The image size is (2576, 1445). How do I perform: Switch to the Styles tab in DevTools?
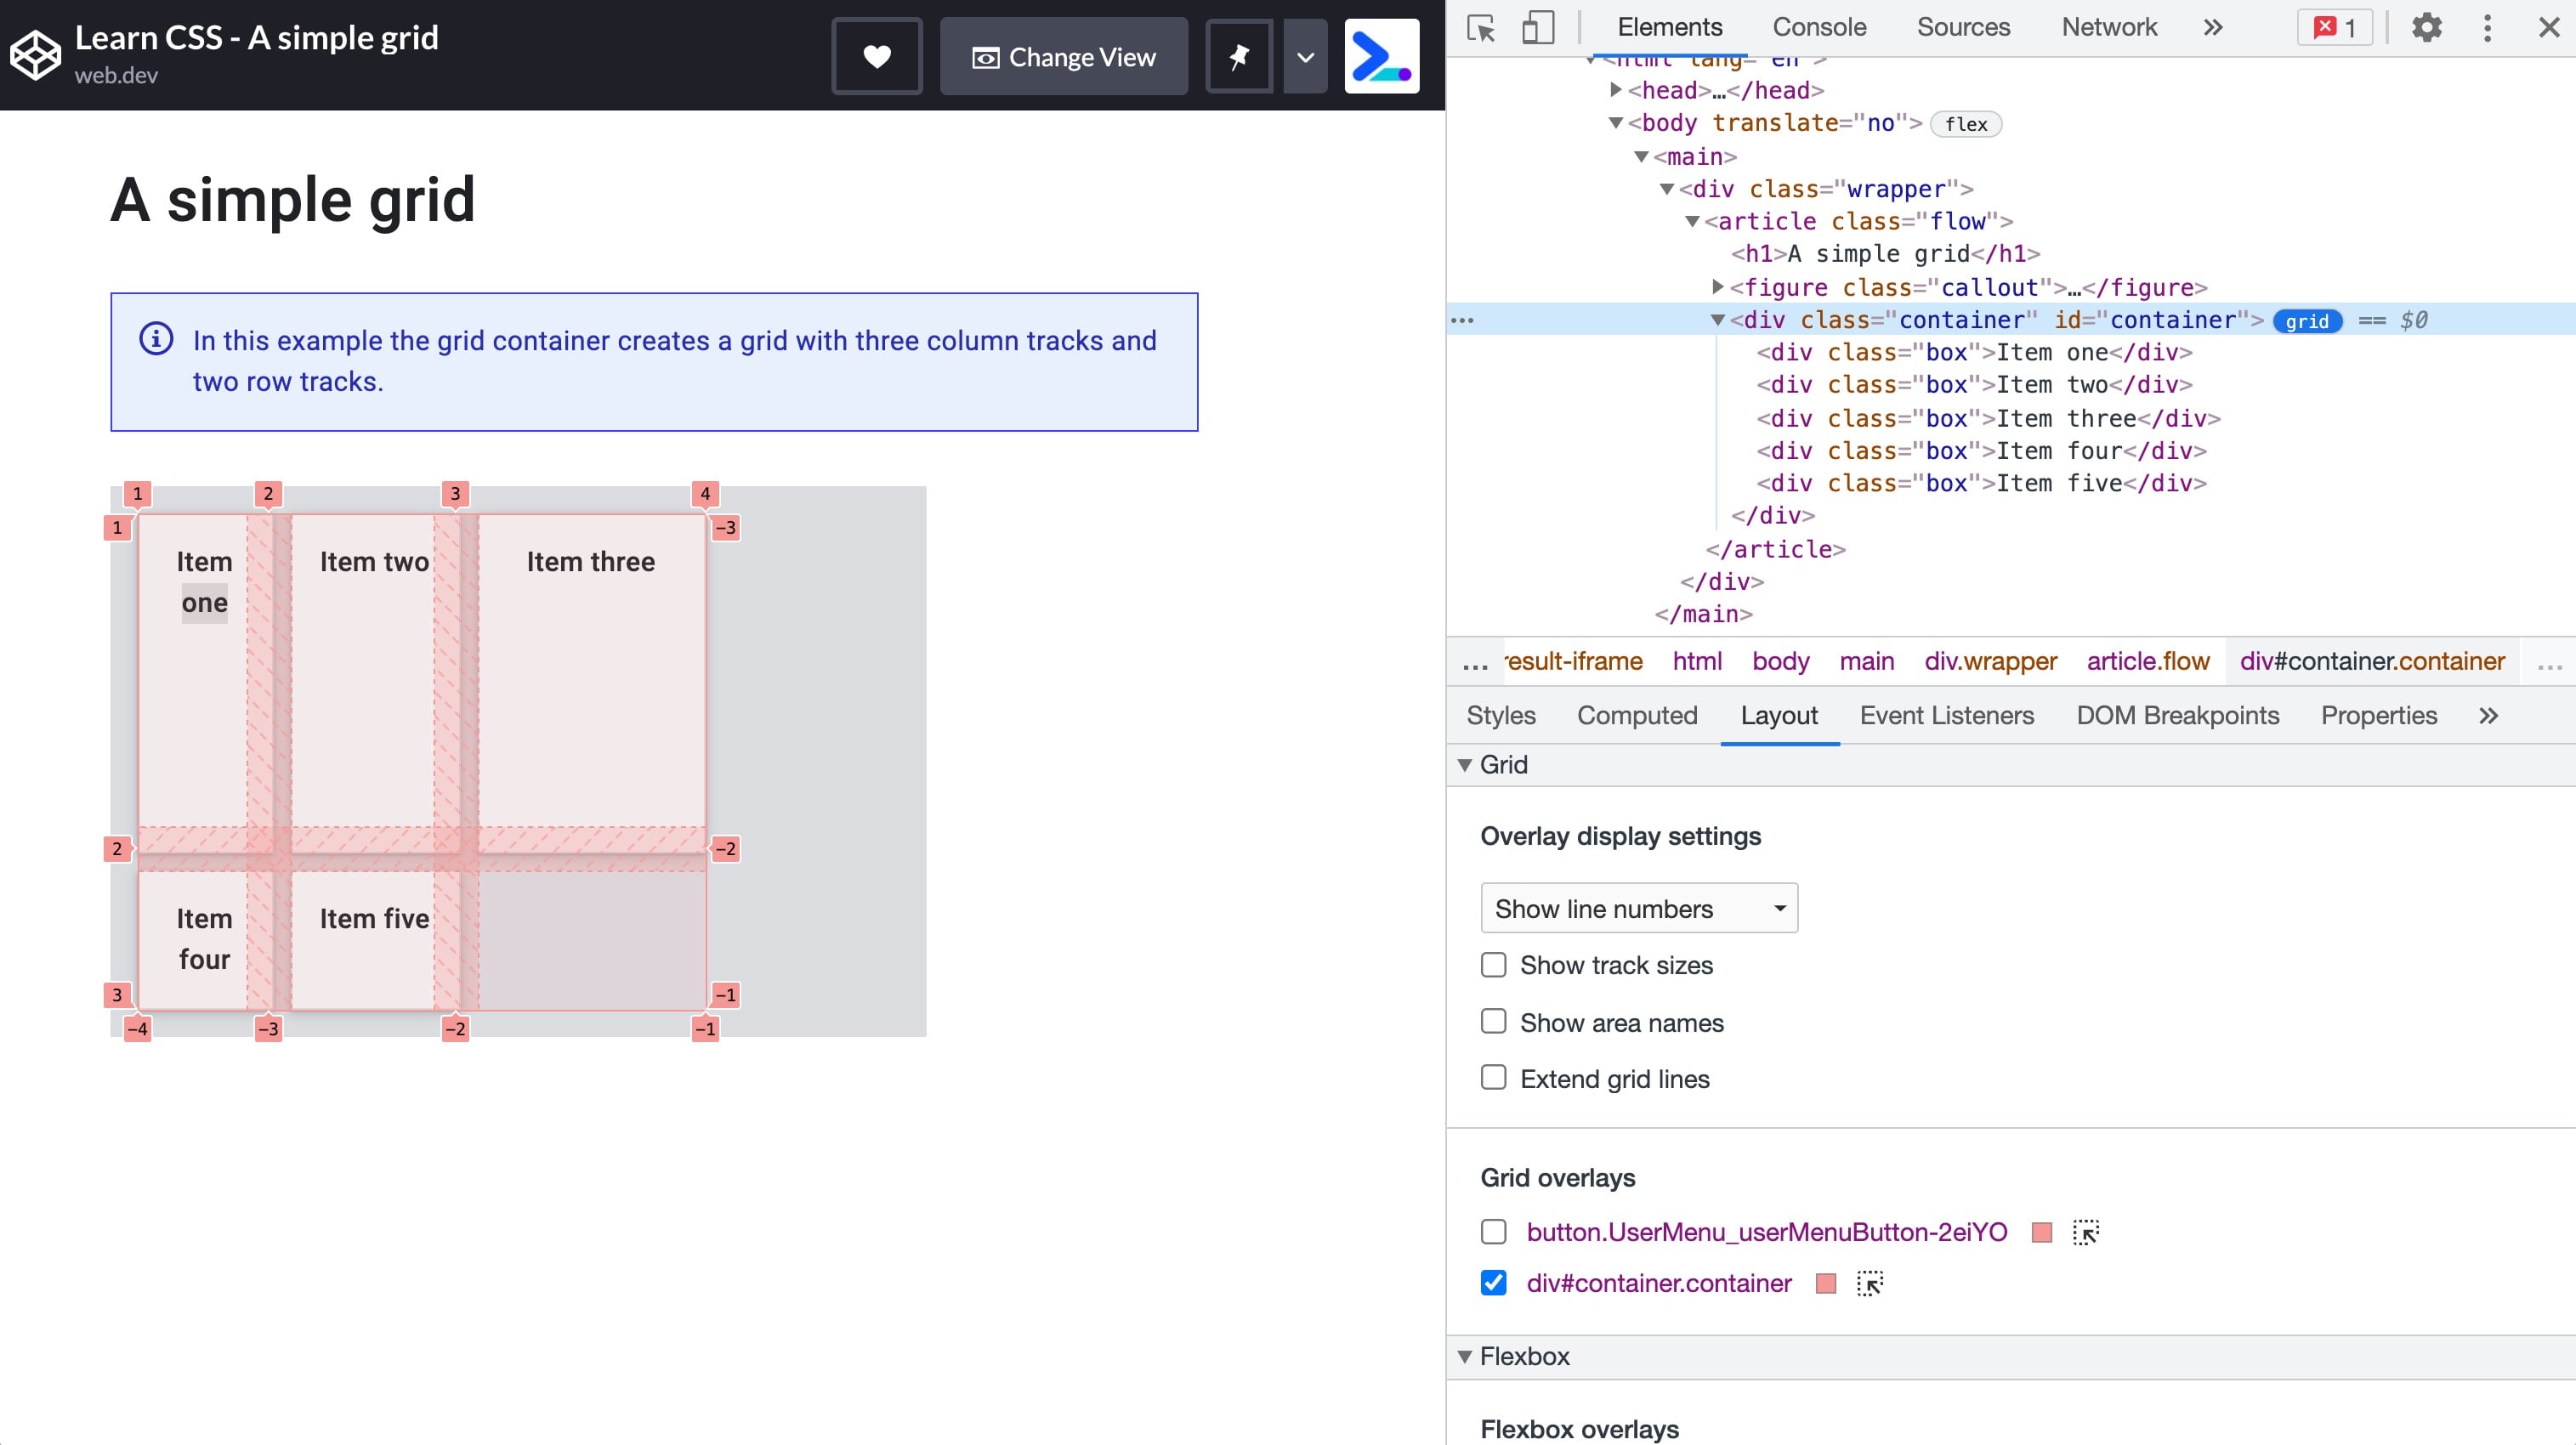point(1504,715)
